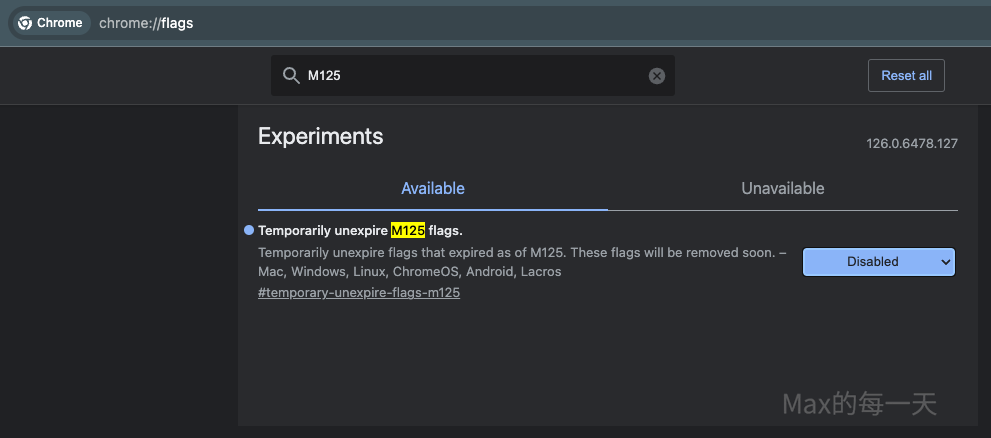Click the platform list starting with Mac, Windows
991x438 pixels.
coord(409,272)
